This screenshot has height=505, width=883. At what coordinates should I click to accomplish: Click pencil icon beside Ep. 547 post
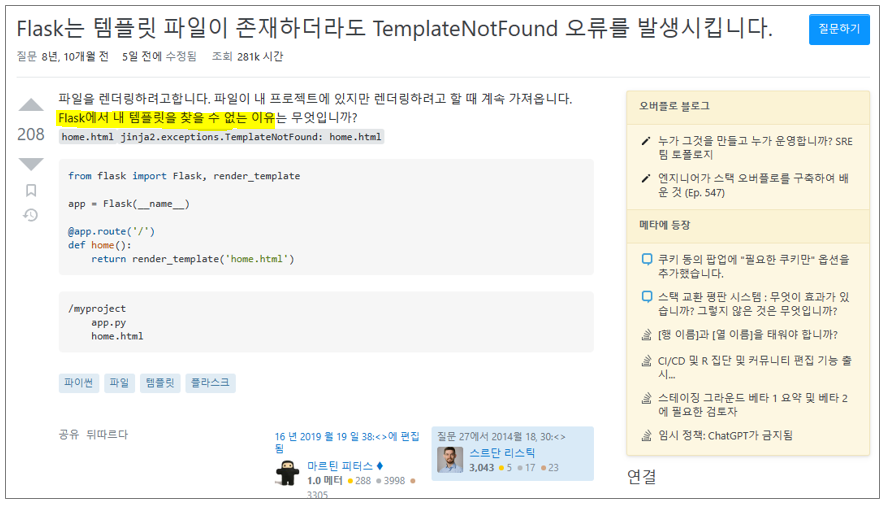click(646, 178)
